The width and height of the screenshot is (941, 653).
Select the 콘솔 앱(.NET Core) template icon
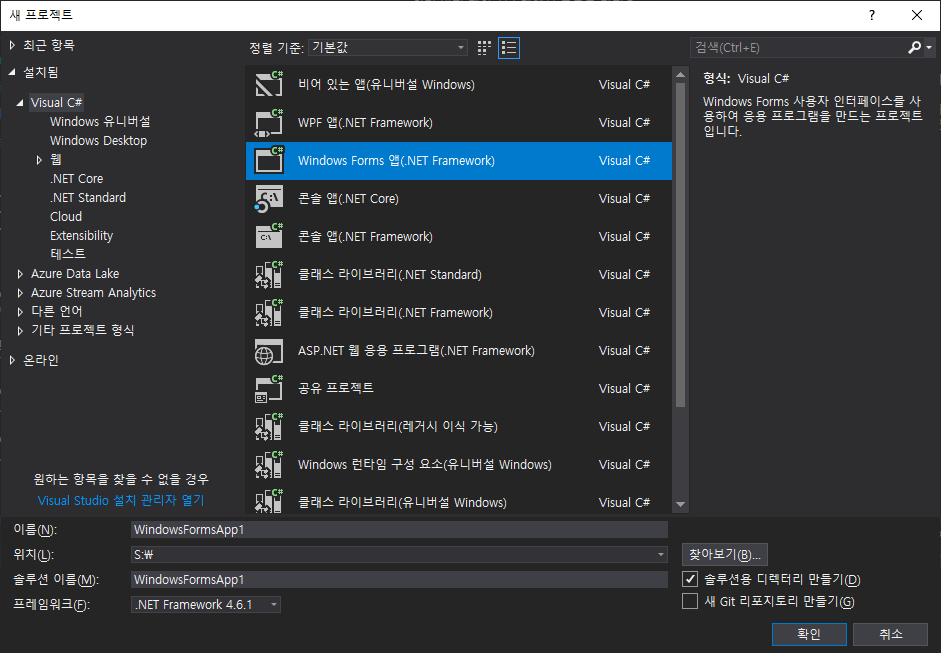(269, 199)
